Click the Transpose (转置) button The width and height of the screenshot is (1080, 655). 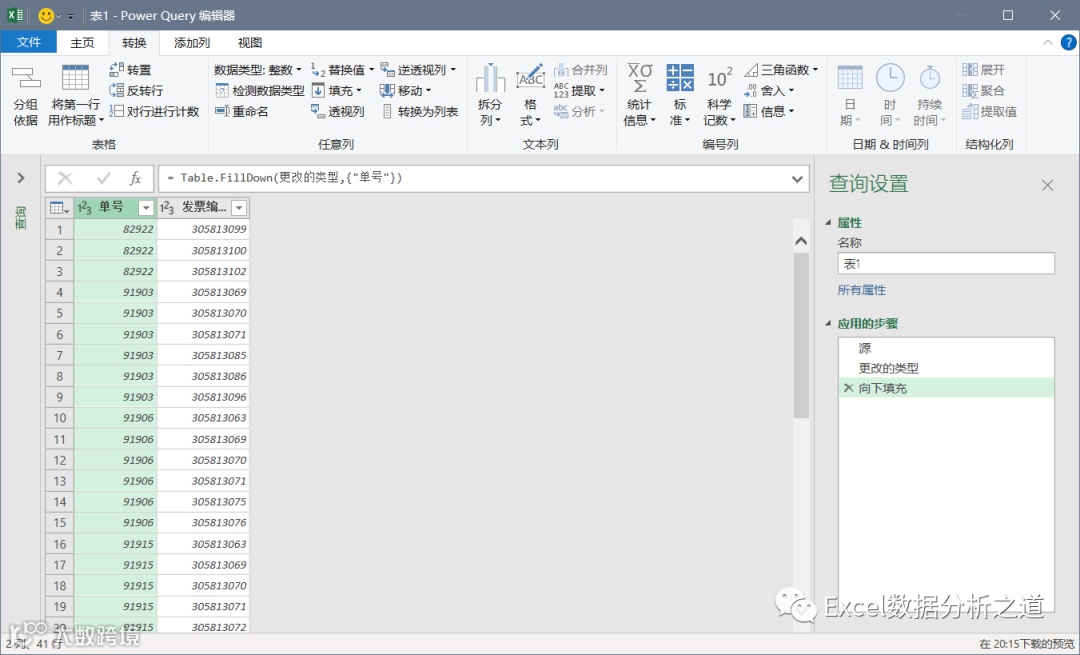(x=130, y=70)
